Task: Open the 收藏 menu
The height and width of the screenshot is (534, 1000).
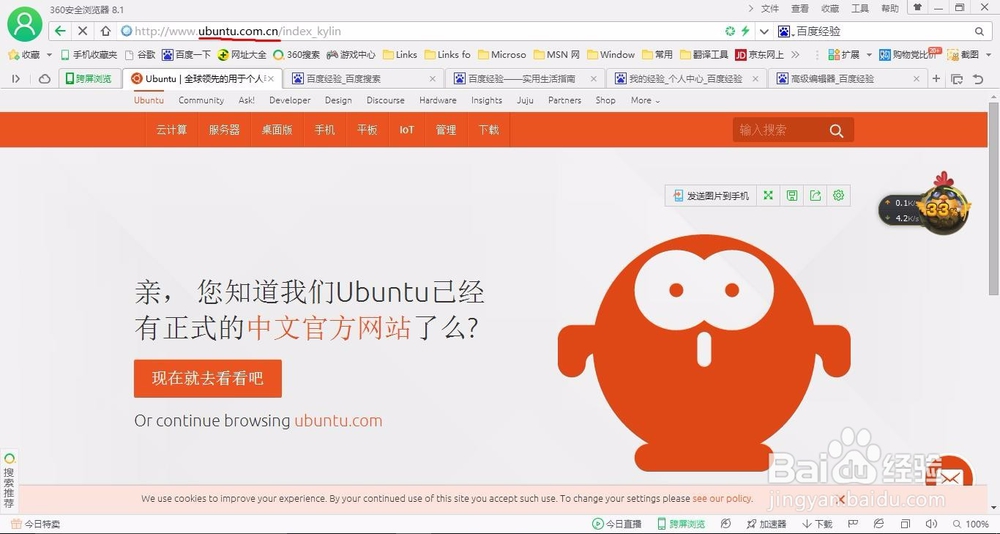Action: (830, 8)
